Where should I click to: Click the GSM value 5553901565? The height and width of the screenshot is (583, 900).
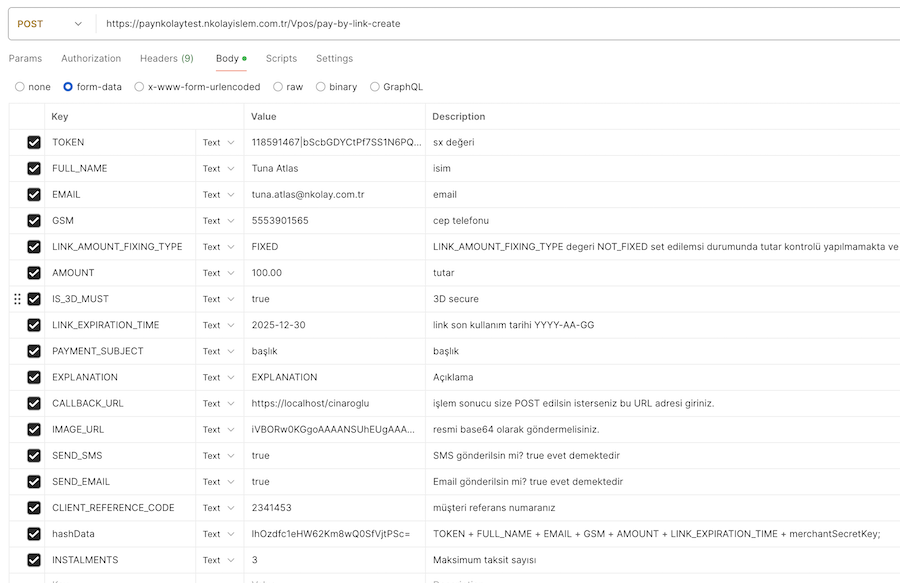[280, 221]
